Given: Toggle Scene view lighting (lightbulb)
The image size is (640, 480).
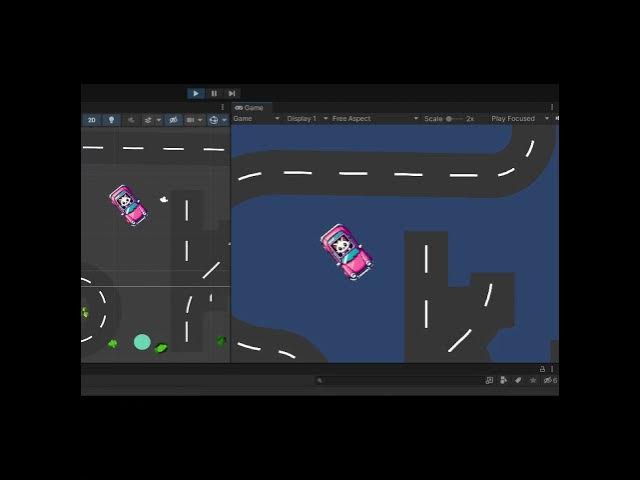Looking at the screenshot, I should (x=111, y=120).
